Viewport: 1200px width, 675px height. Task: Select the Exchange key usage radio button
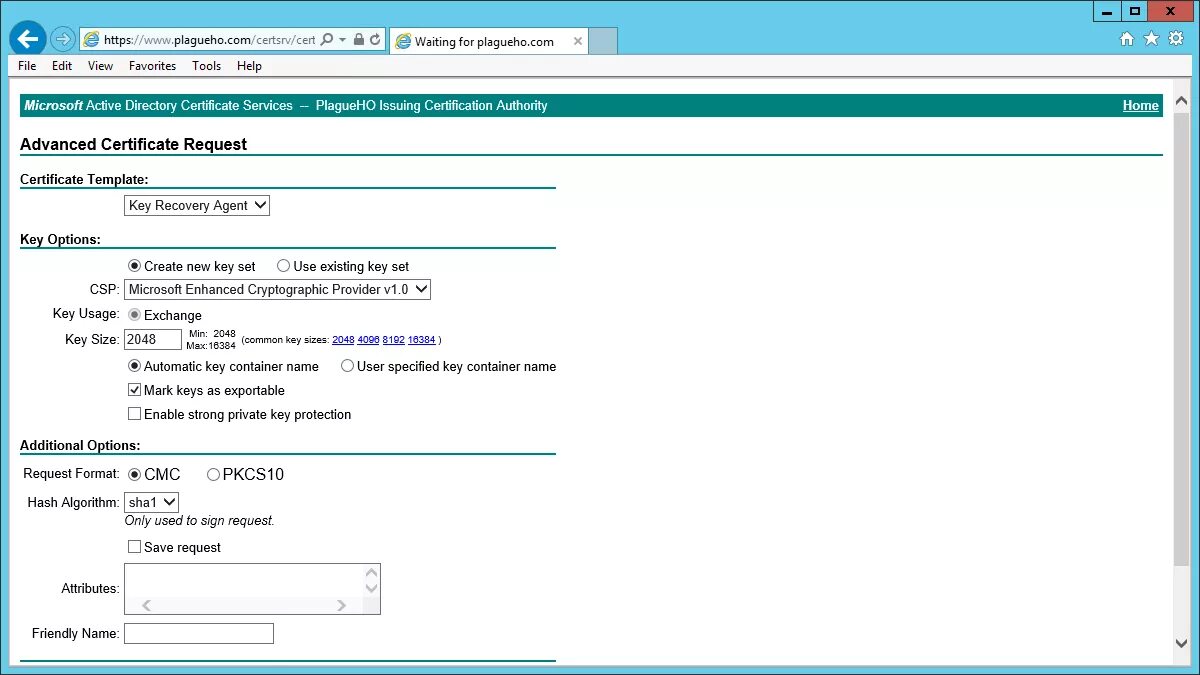point(135,315)
